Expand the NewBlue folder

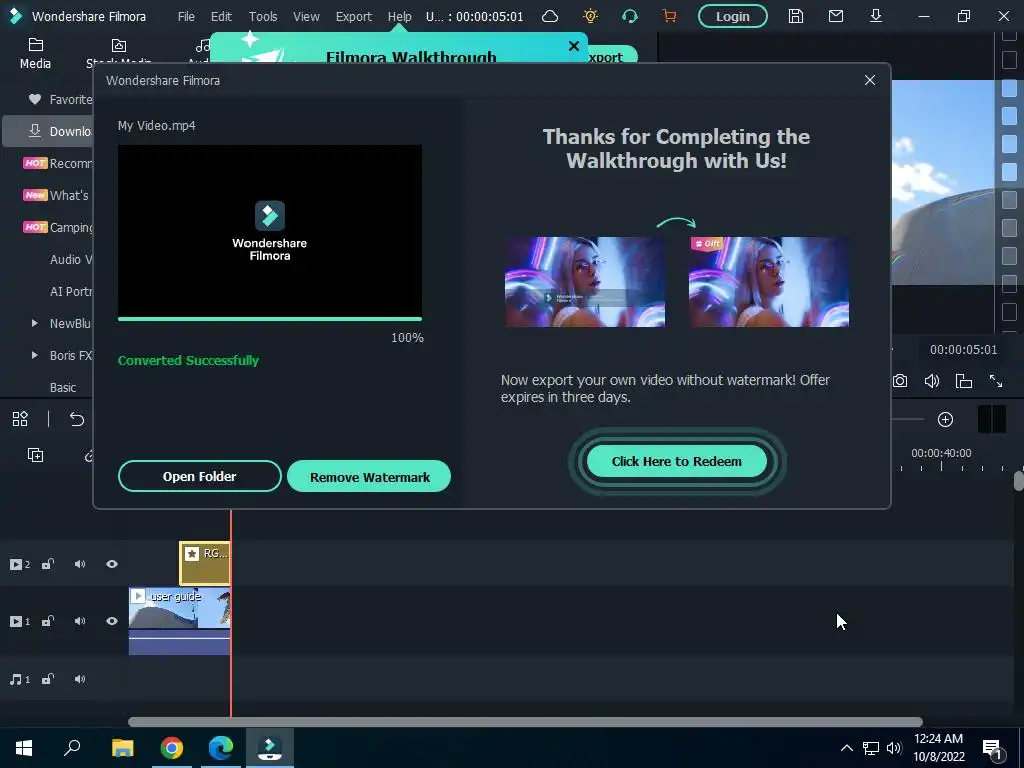click(35, 323)
